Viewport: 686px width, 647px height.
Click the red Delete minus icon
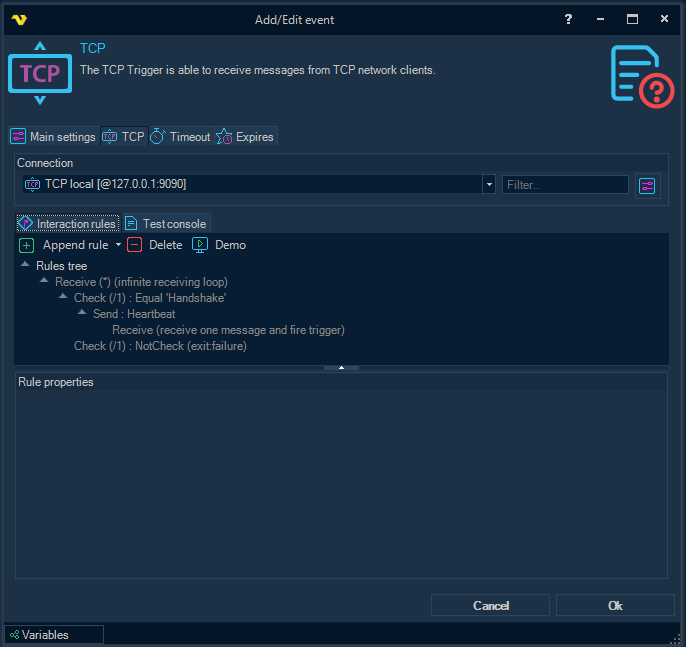click(135, 245)
